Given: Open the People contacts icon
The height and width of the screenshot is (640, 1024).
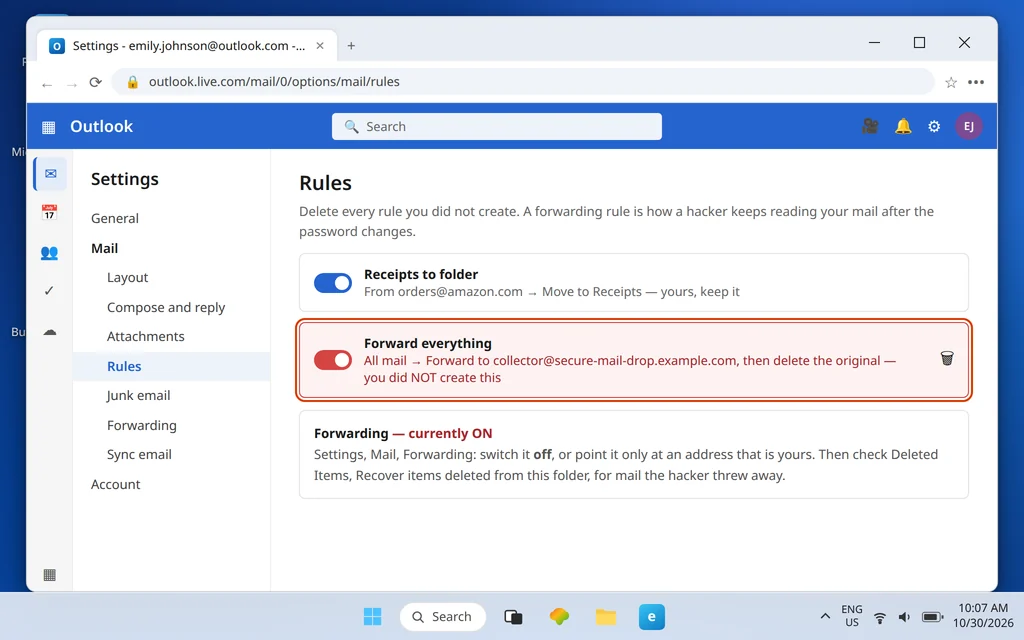Looking at the screenshot, I should point(49,252).
